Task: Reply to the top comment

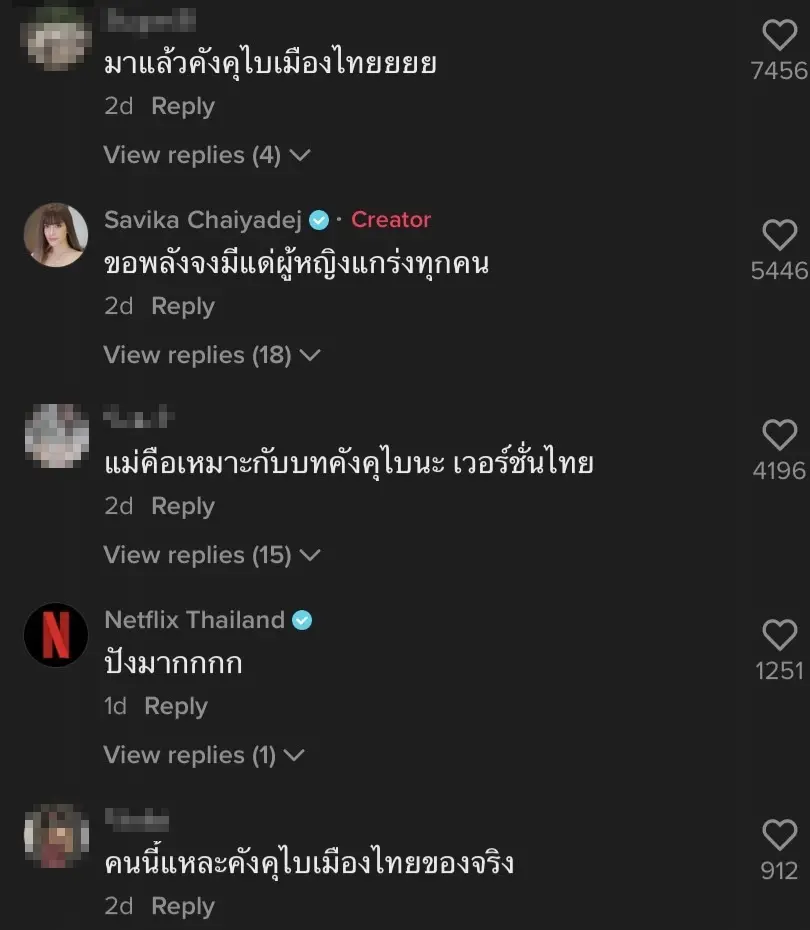Action: point(183,106)
